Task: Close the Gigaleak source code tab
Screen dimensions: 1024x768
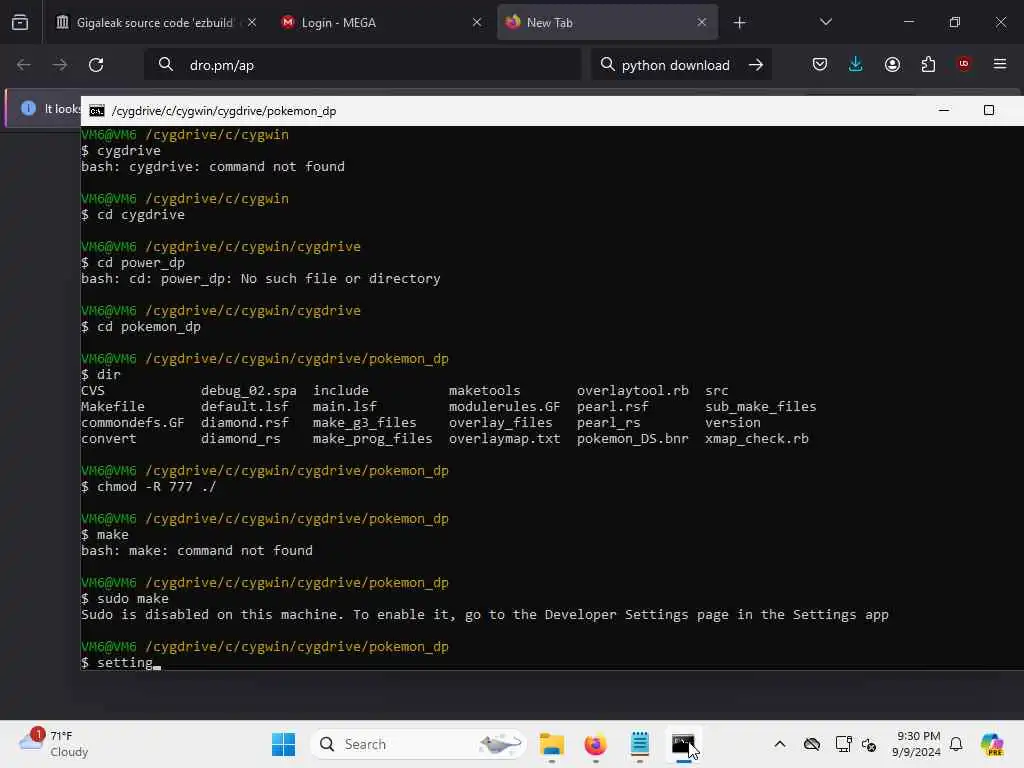Action: click(x=252, y=22)
